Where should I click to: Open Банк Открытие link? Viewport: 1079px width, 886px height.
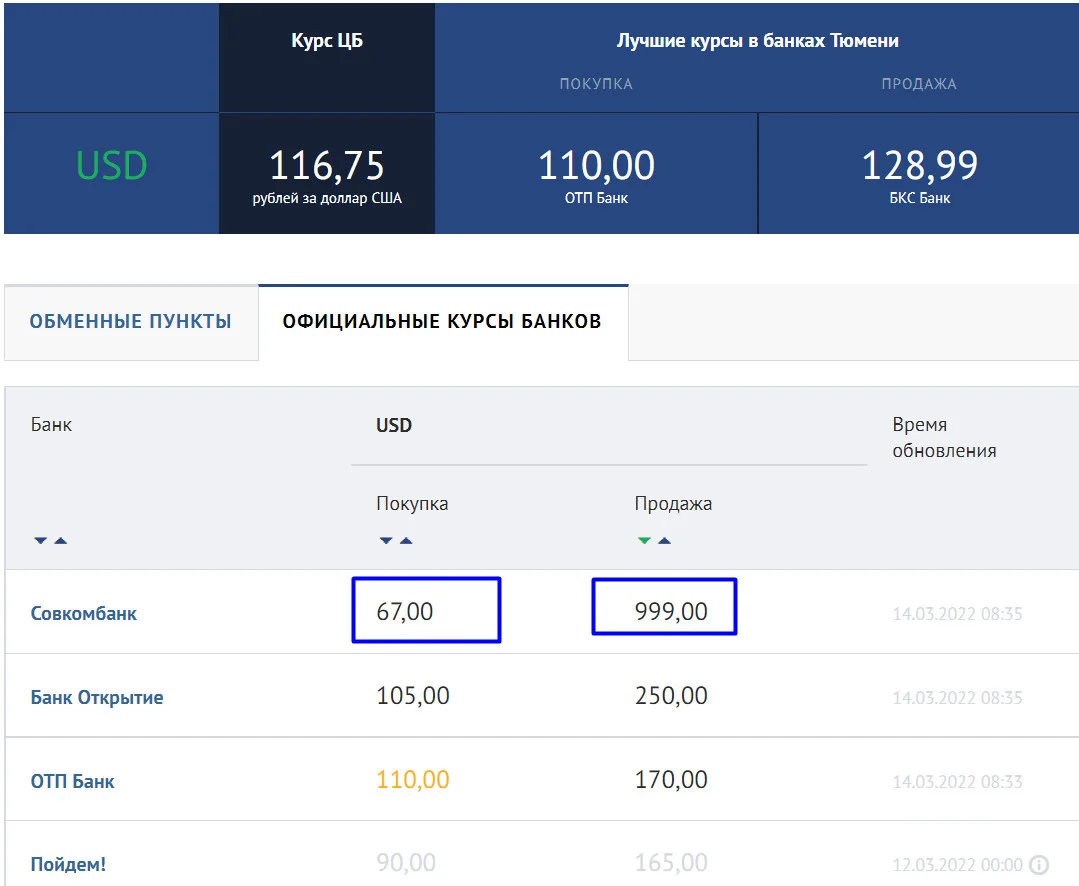point(97,698)
